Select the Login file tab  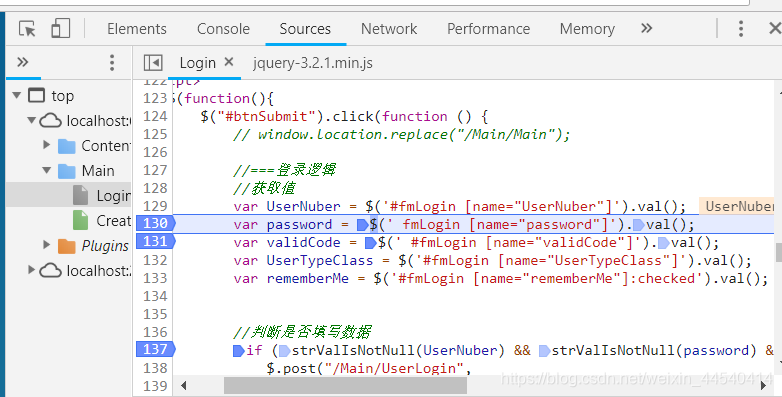point(197,63)
